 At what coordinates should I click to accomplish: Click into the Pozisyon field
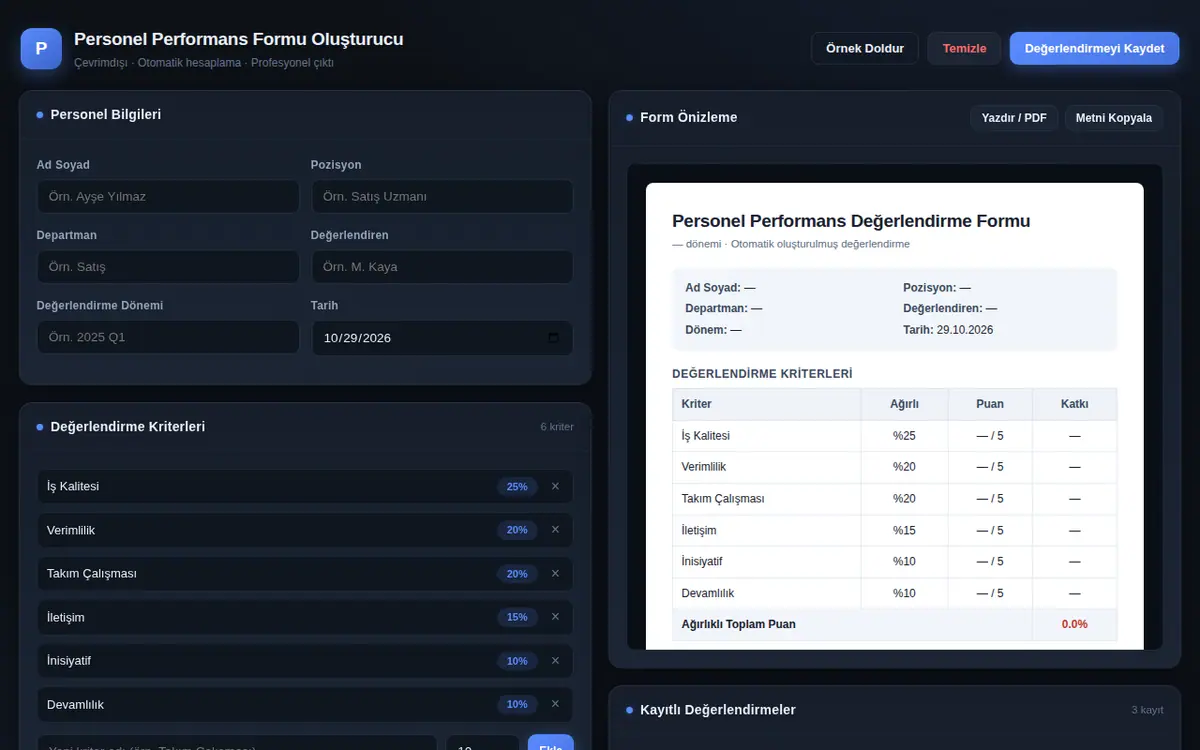click(442, 196)
